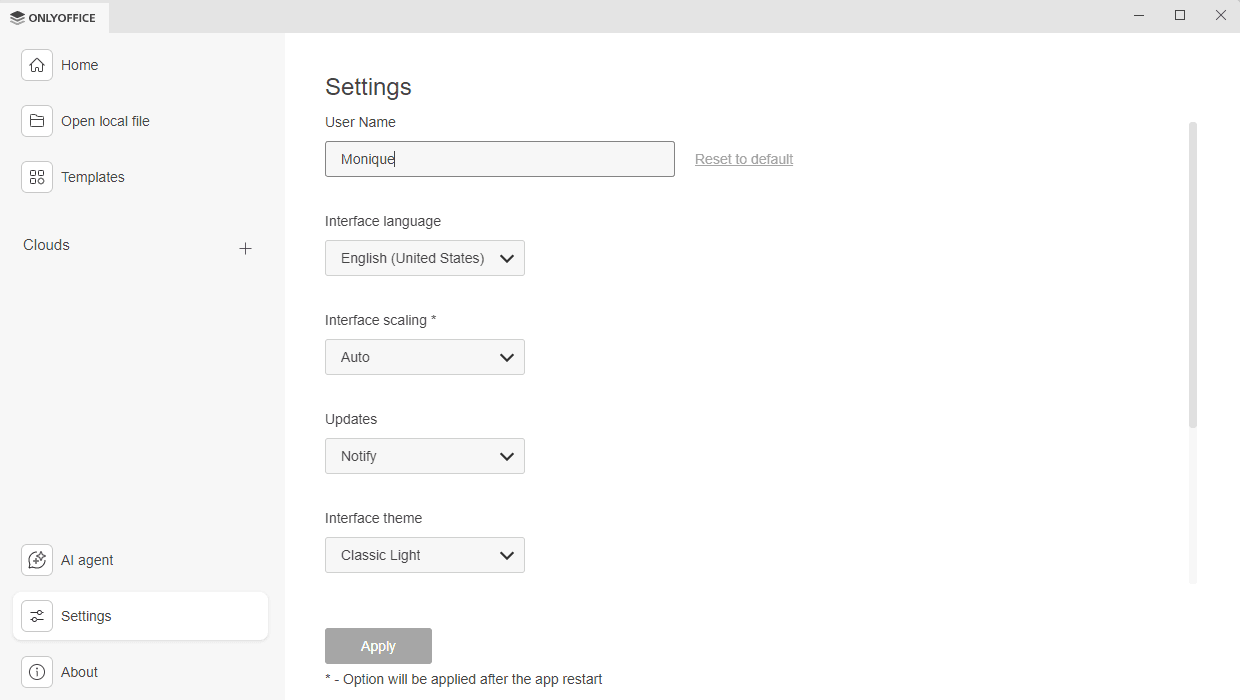Click the Open local file folder icon
Image resolution: width=1240 pixels, height=700 pixels.
[37, 120]
